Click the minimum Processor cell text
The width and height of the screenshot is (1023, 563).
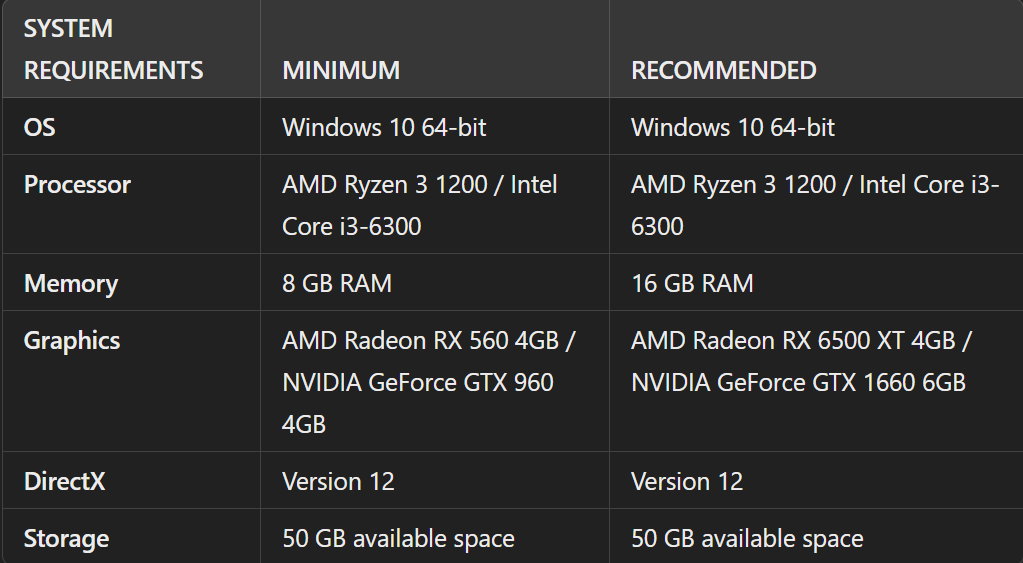tap(419, 205)
